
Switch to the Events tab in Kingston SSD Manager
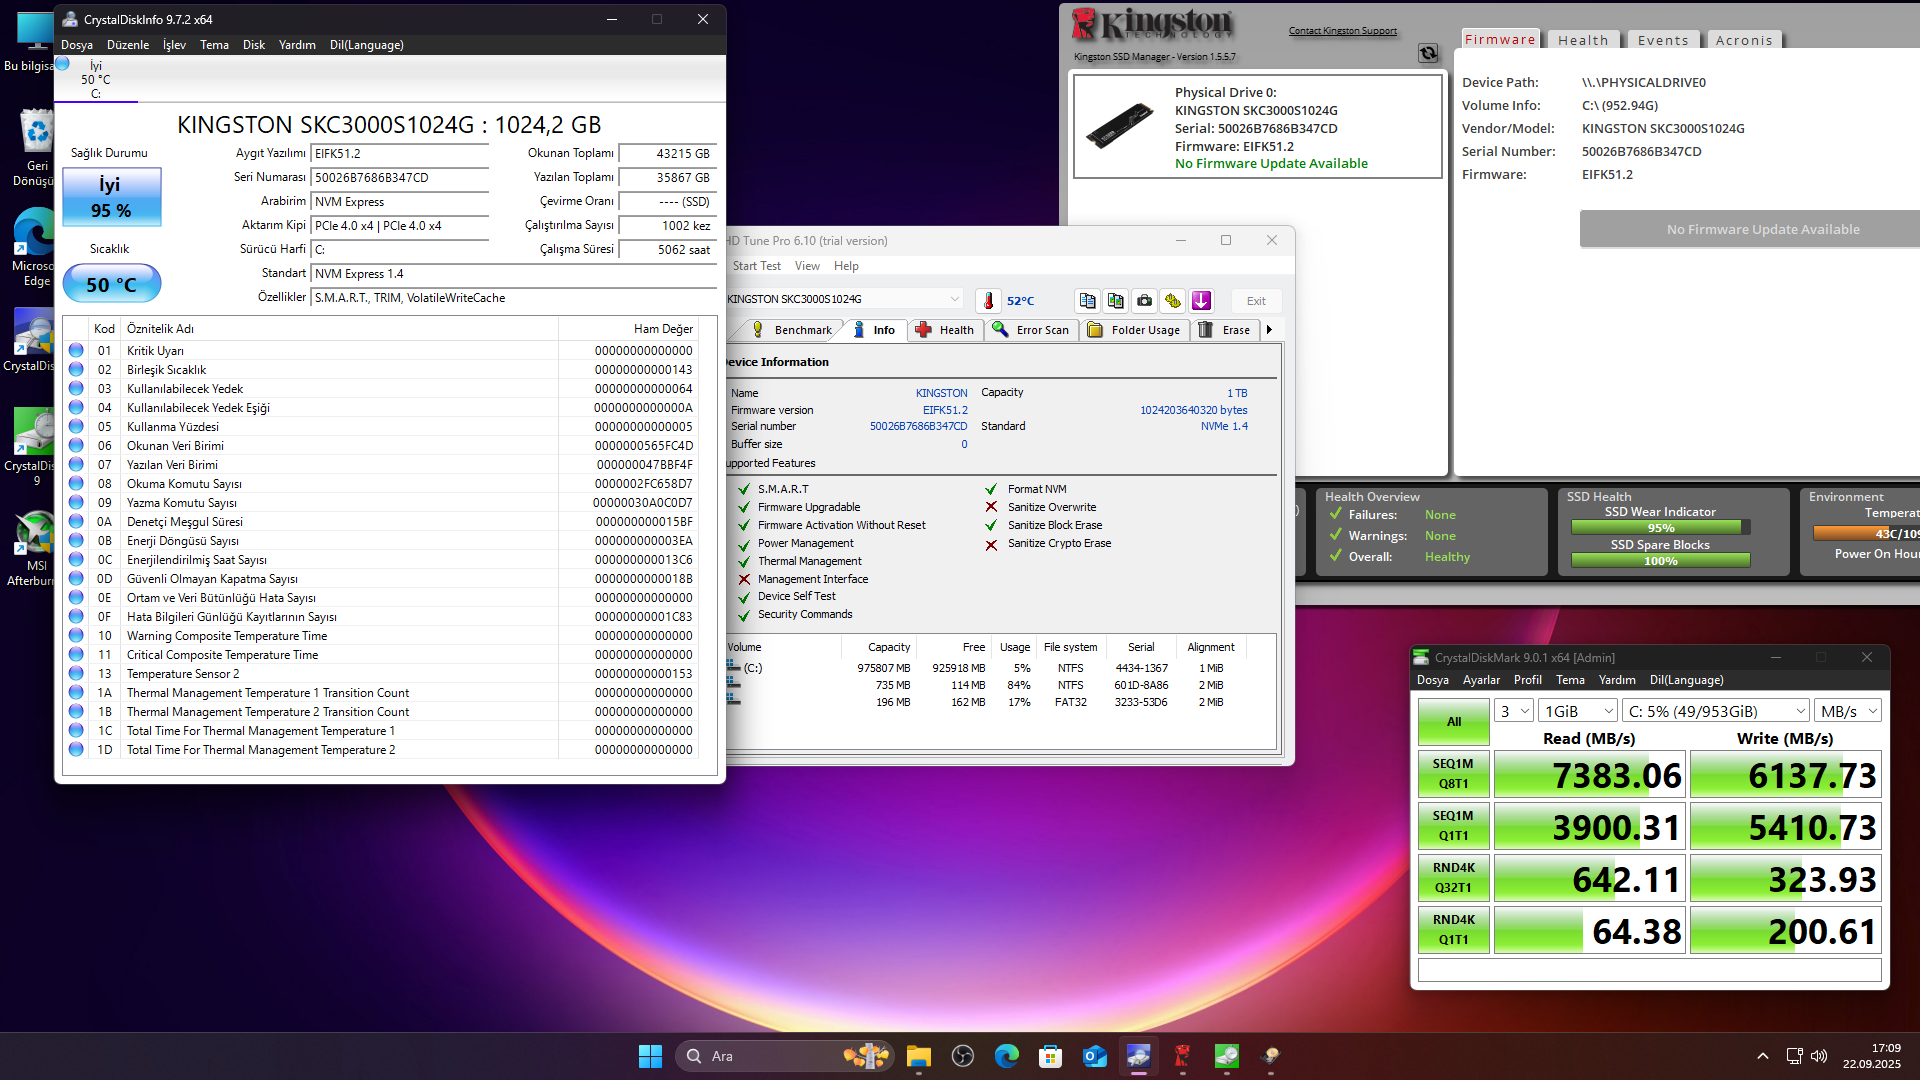tap(1663, 40)
